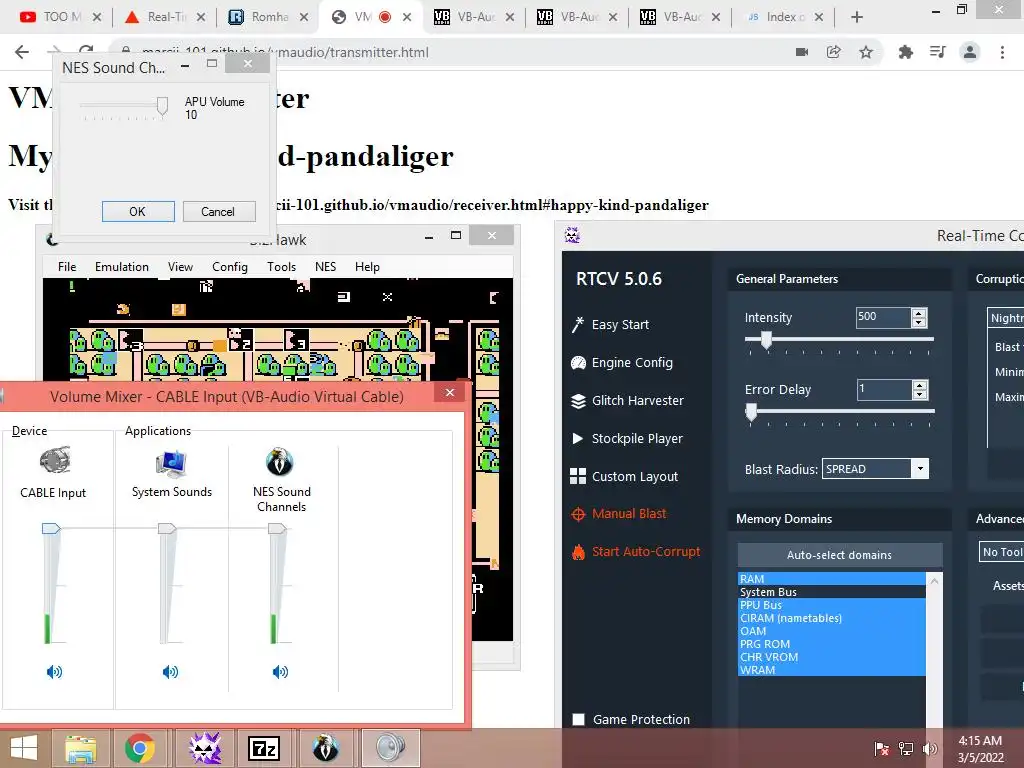
Task: Open Chrome extensions puzzle icon
Action: [905, 52]
